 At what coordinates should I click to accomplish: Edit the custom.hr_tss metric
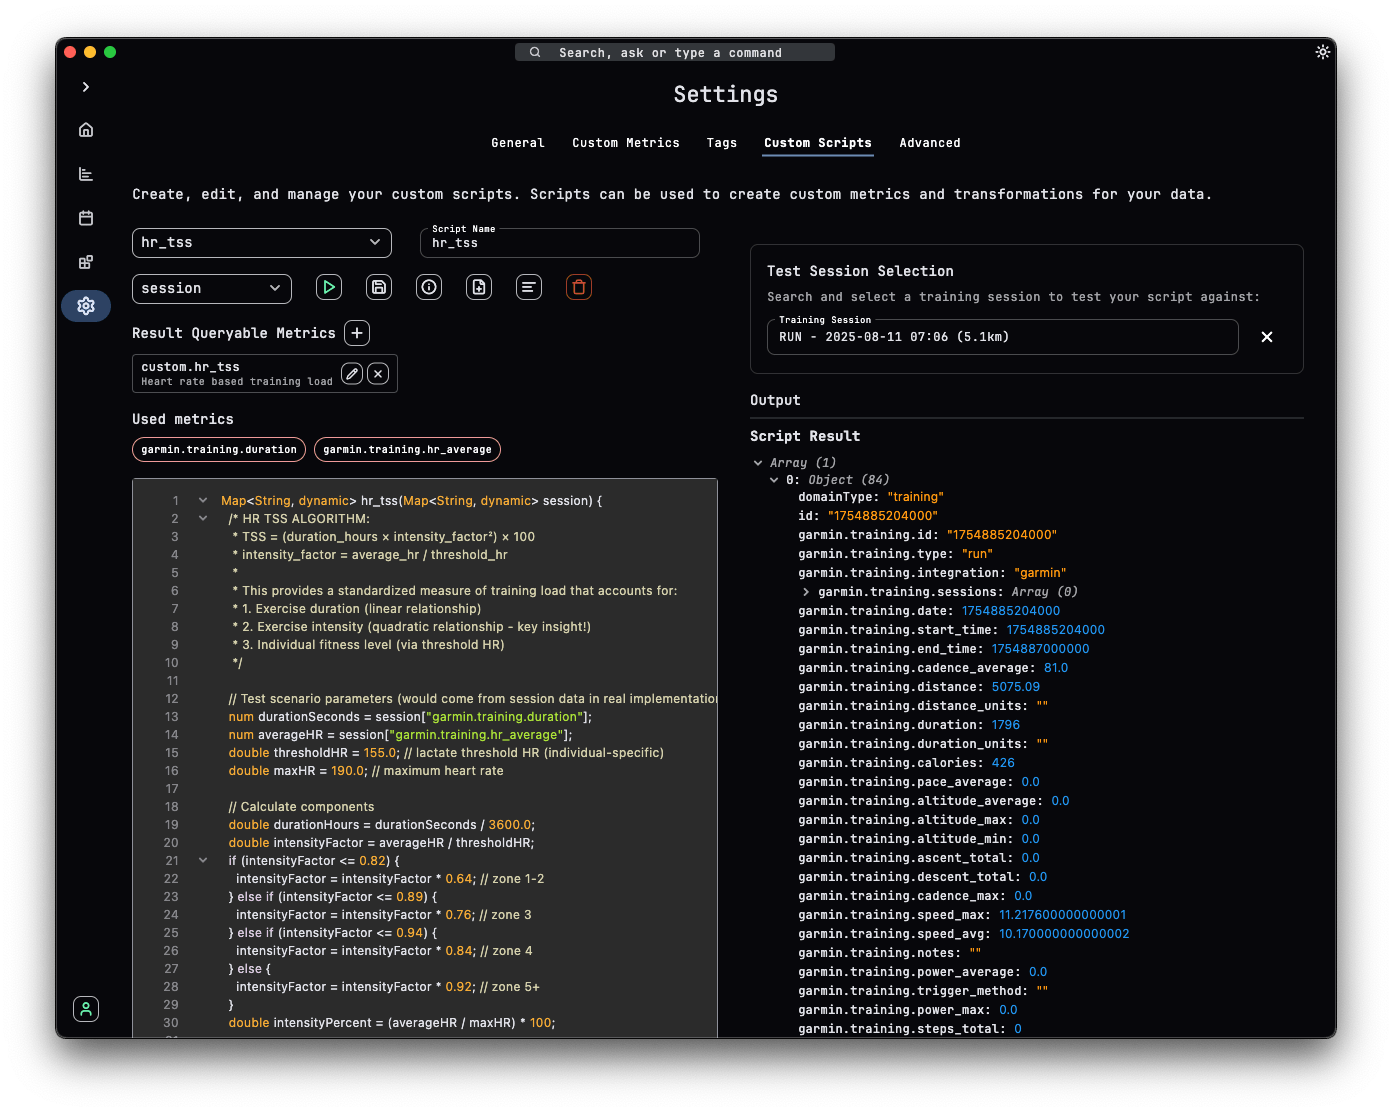[351, 373]
